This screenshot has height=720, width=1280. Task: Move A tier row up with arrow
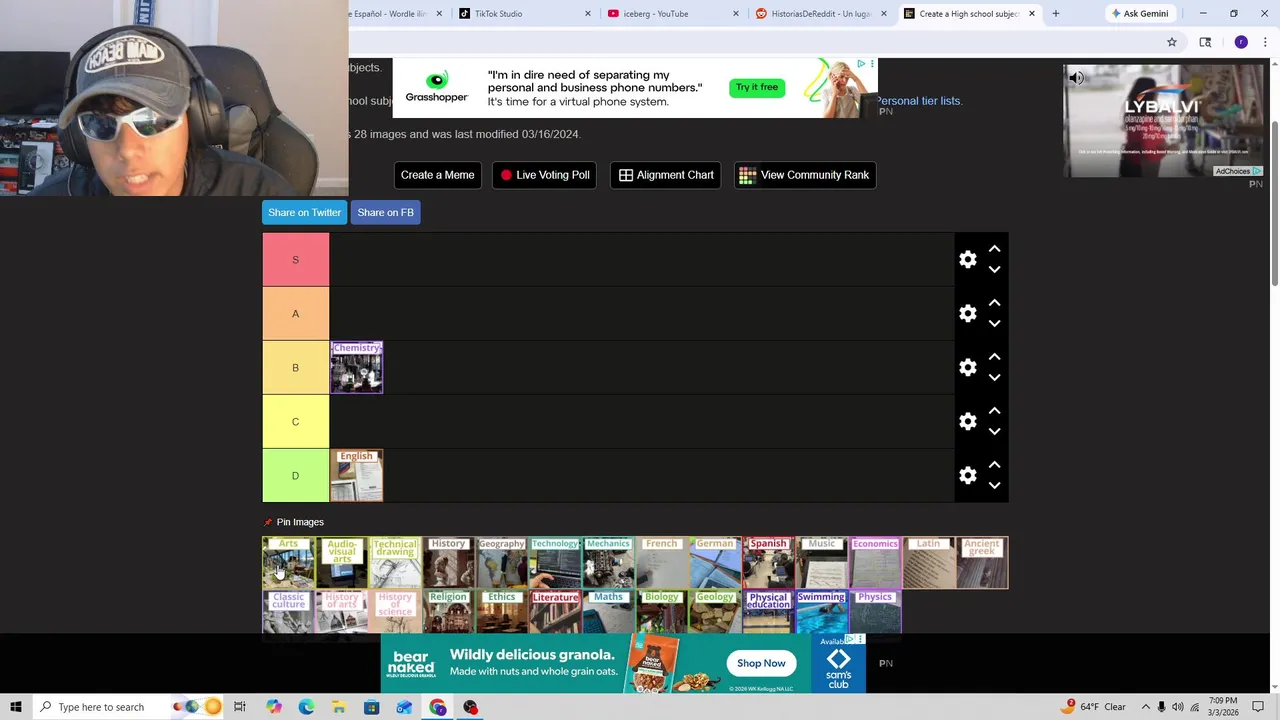point(994,303)
